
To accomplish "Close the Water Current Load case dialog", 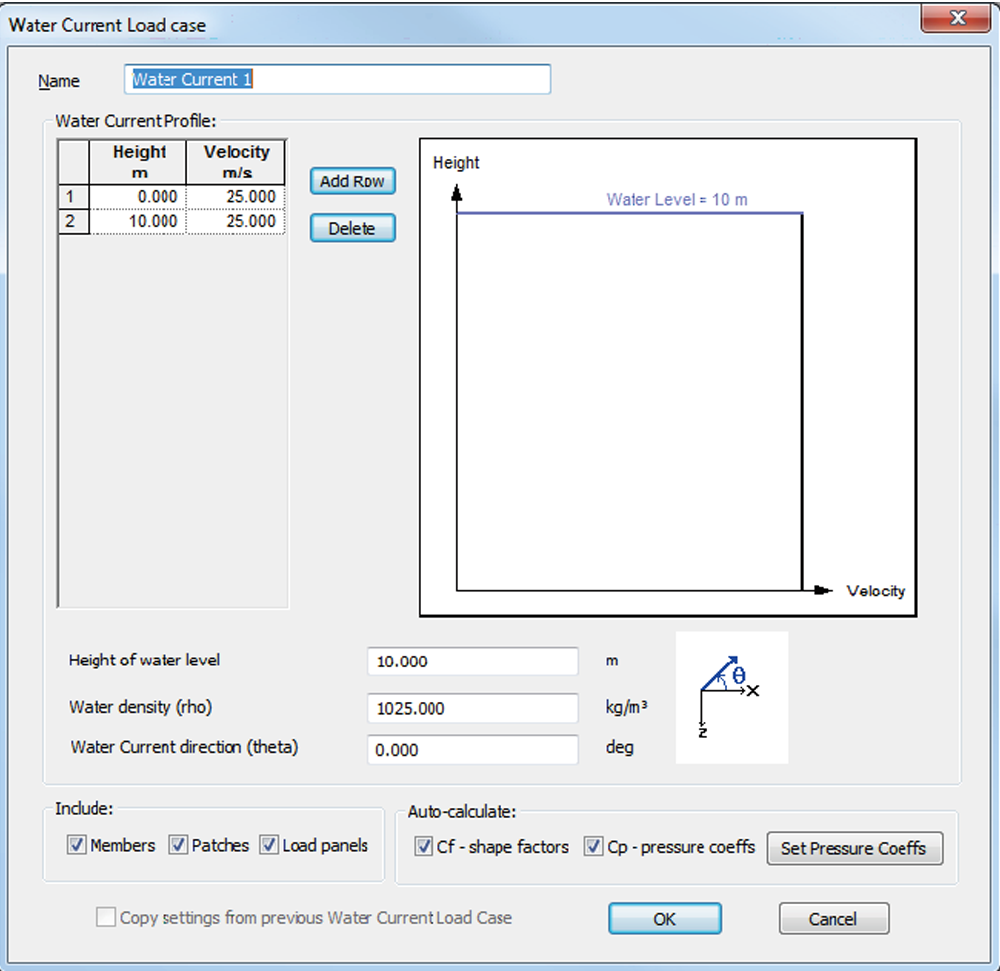I will [956, 18].
